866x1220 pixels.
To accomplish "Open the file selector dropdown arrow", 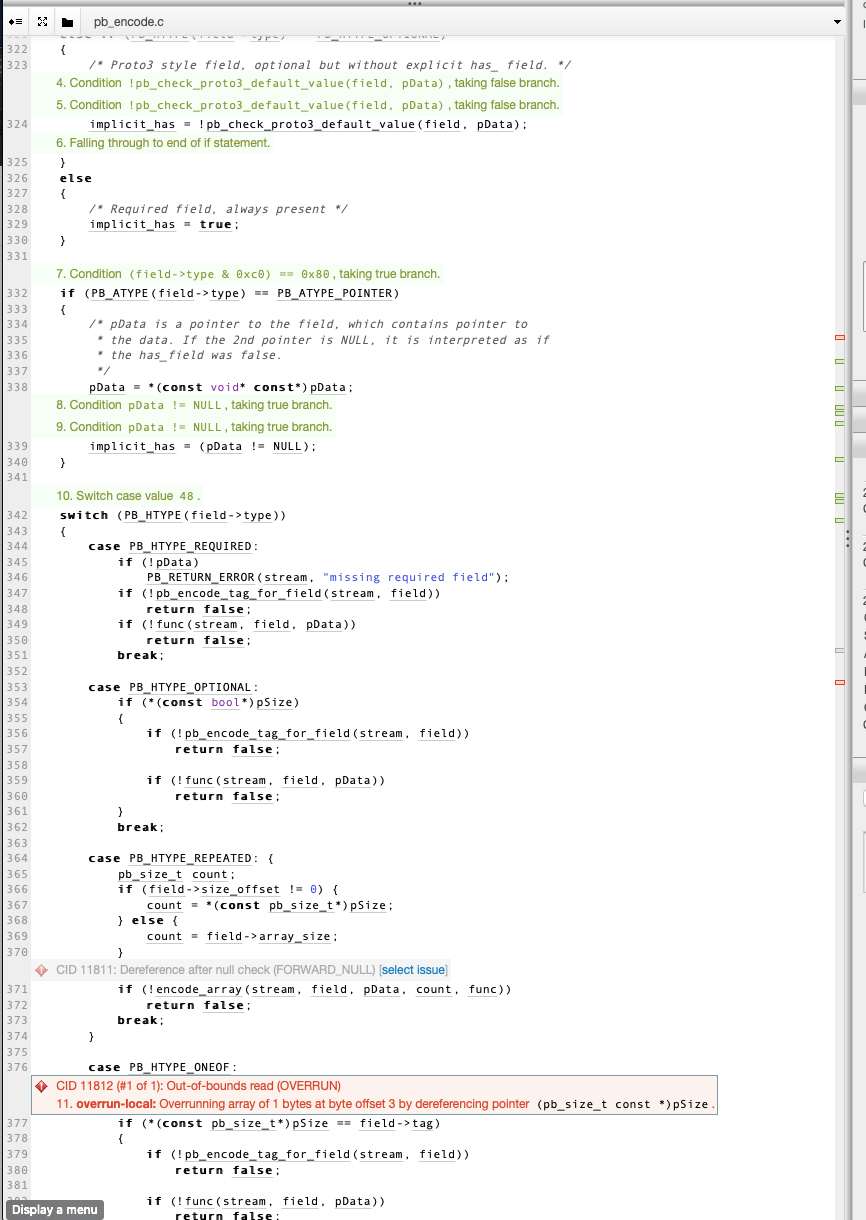I will click(837, 21).
